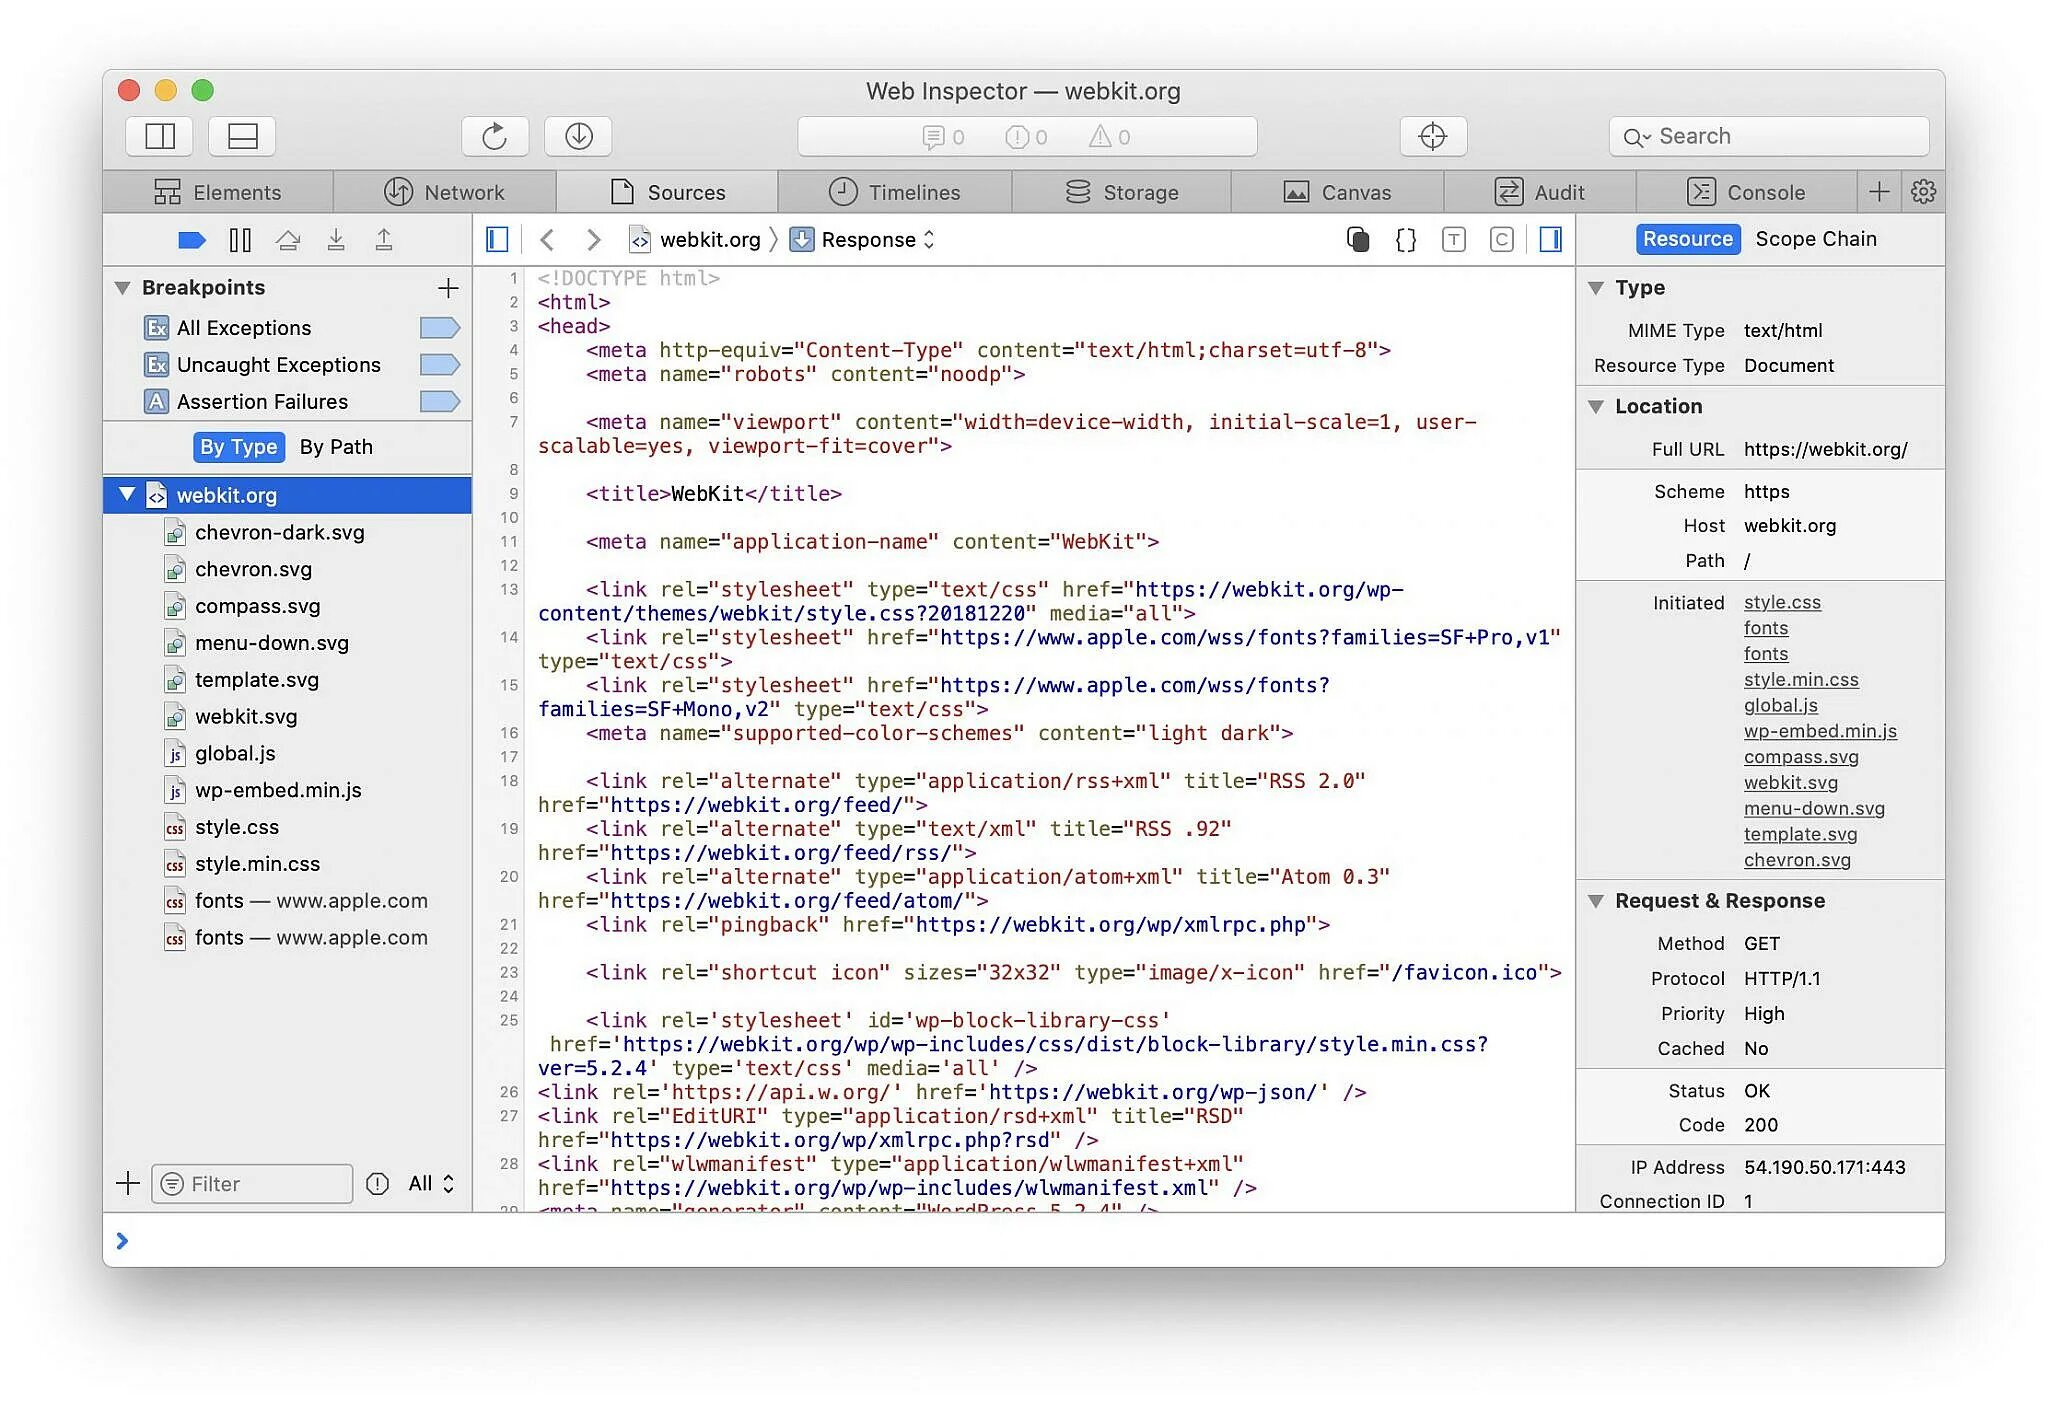Click the step over icon
Screen dimensions: 2048x1403
click(288, 240)
